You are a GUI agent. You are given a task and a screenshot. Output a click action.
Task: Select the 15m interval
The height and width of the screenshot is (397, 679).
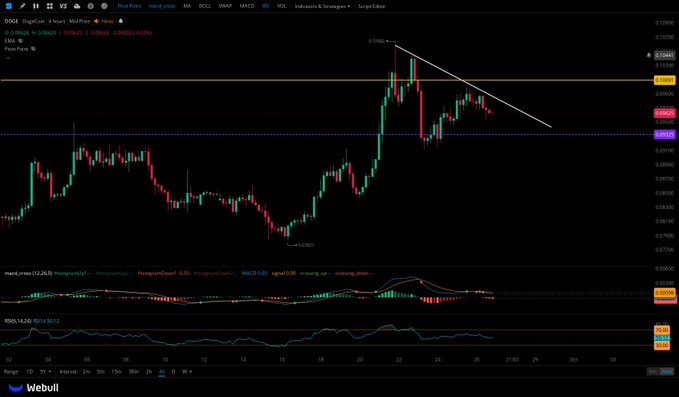click(116, 371)
